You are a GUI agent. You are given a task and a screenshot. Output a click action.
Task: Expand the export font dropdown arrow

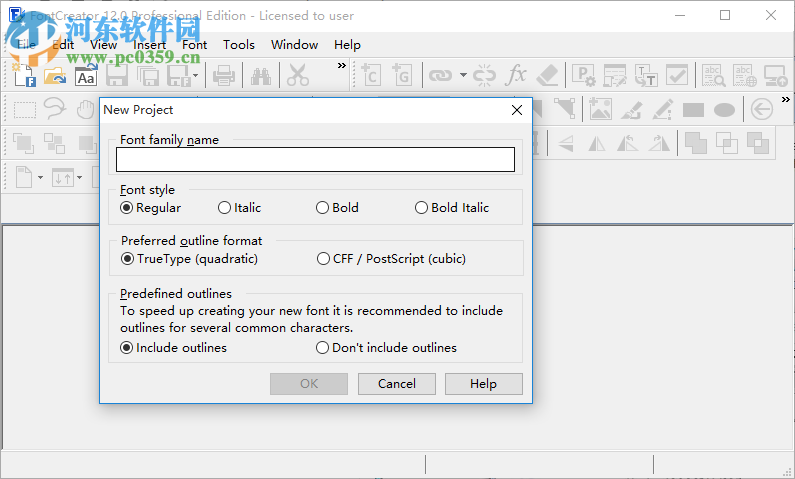(196, 76)
